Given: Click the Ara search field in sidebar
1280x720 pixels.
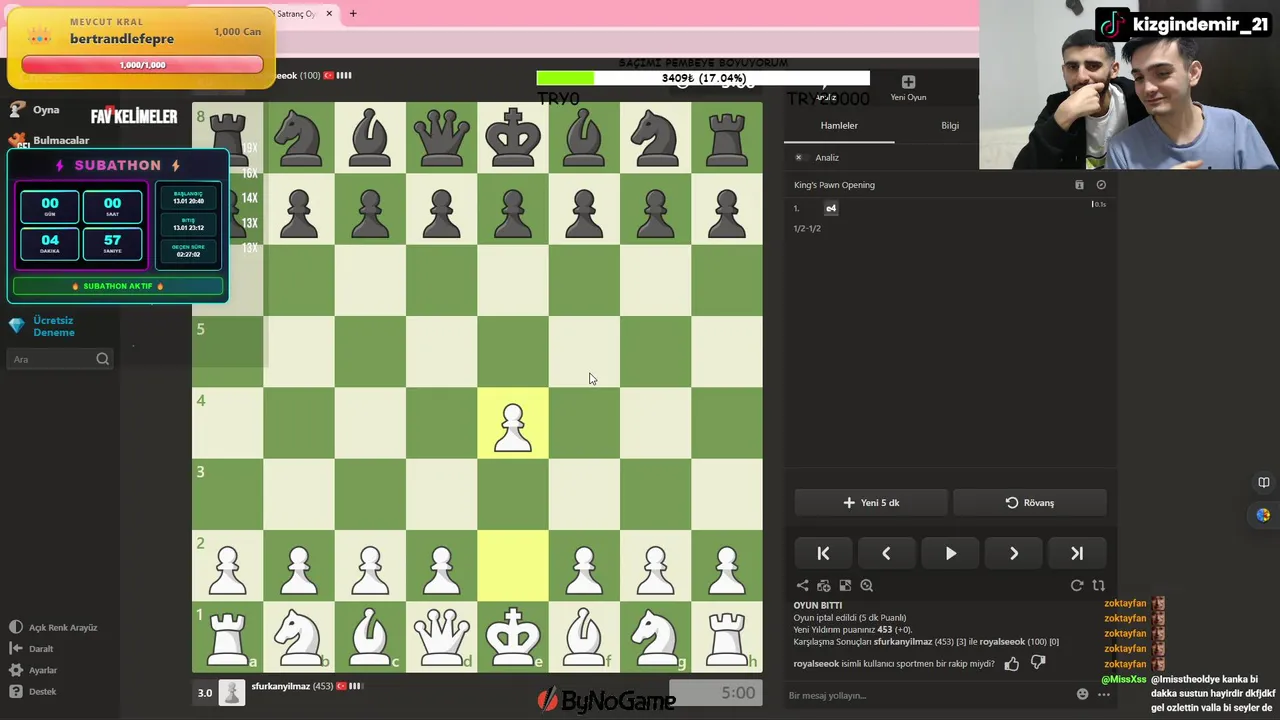Looking at the screenshot, I should point(60,359).
